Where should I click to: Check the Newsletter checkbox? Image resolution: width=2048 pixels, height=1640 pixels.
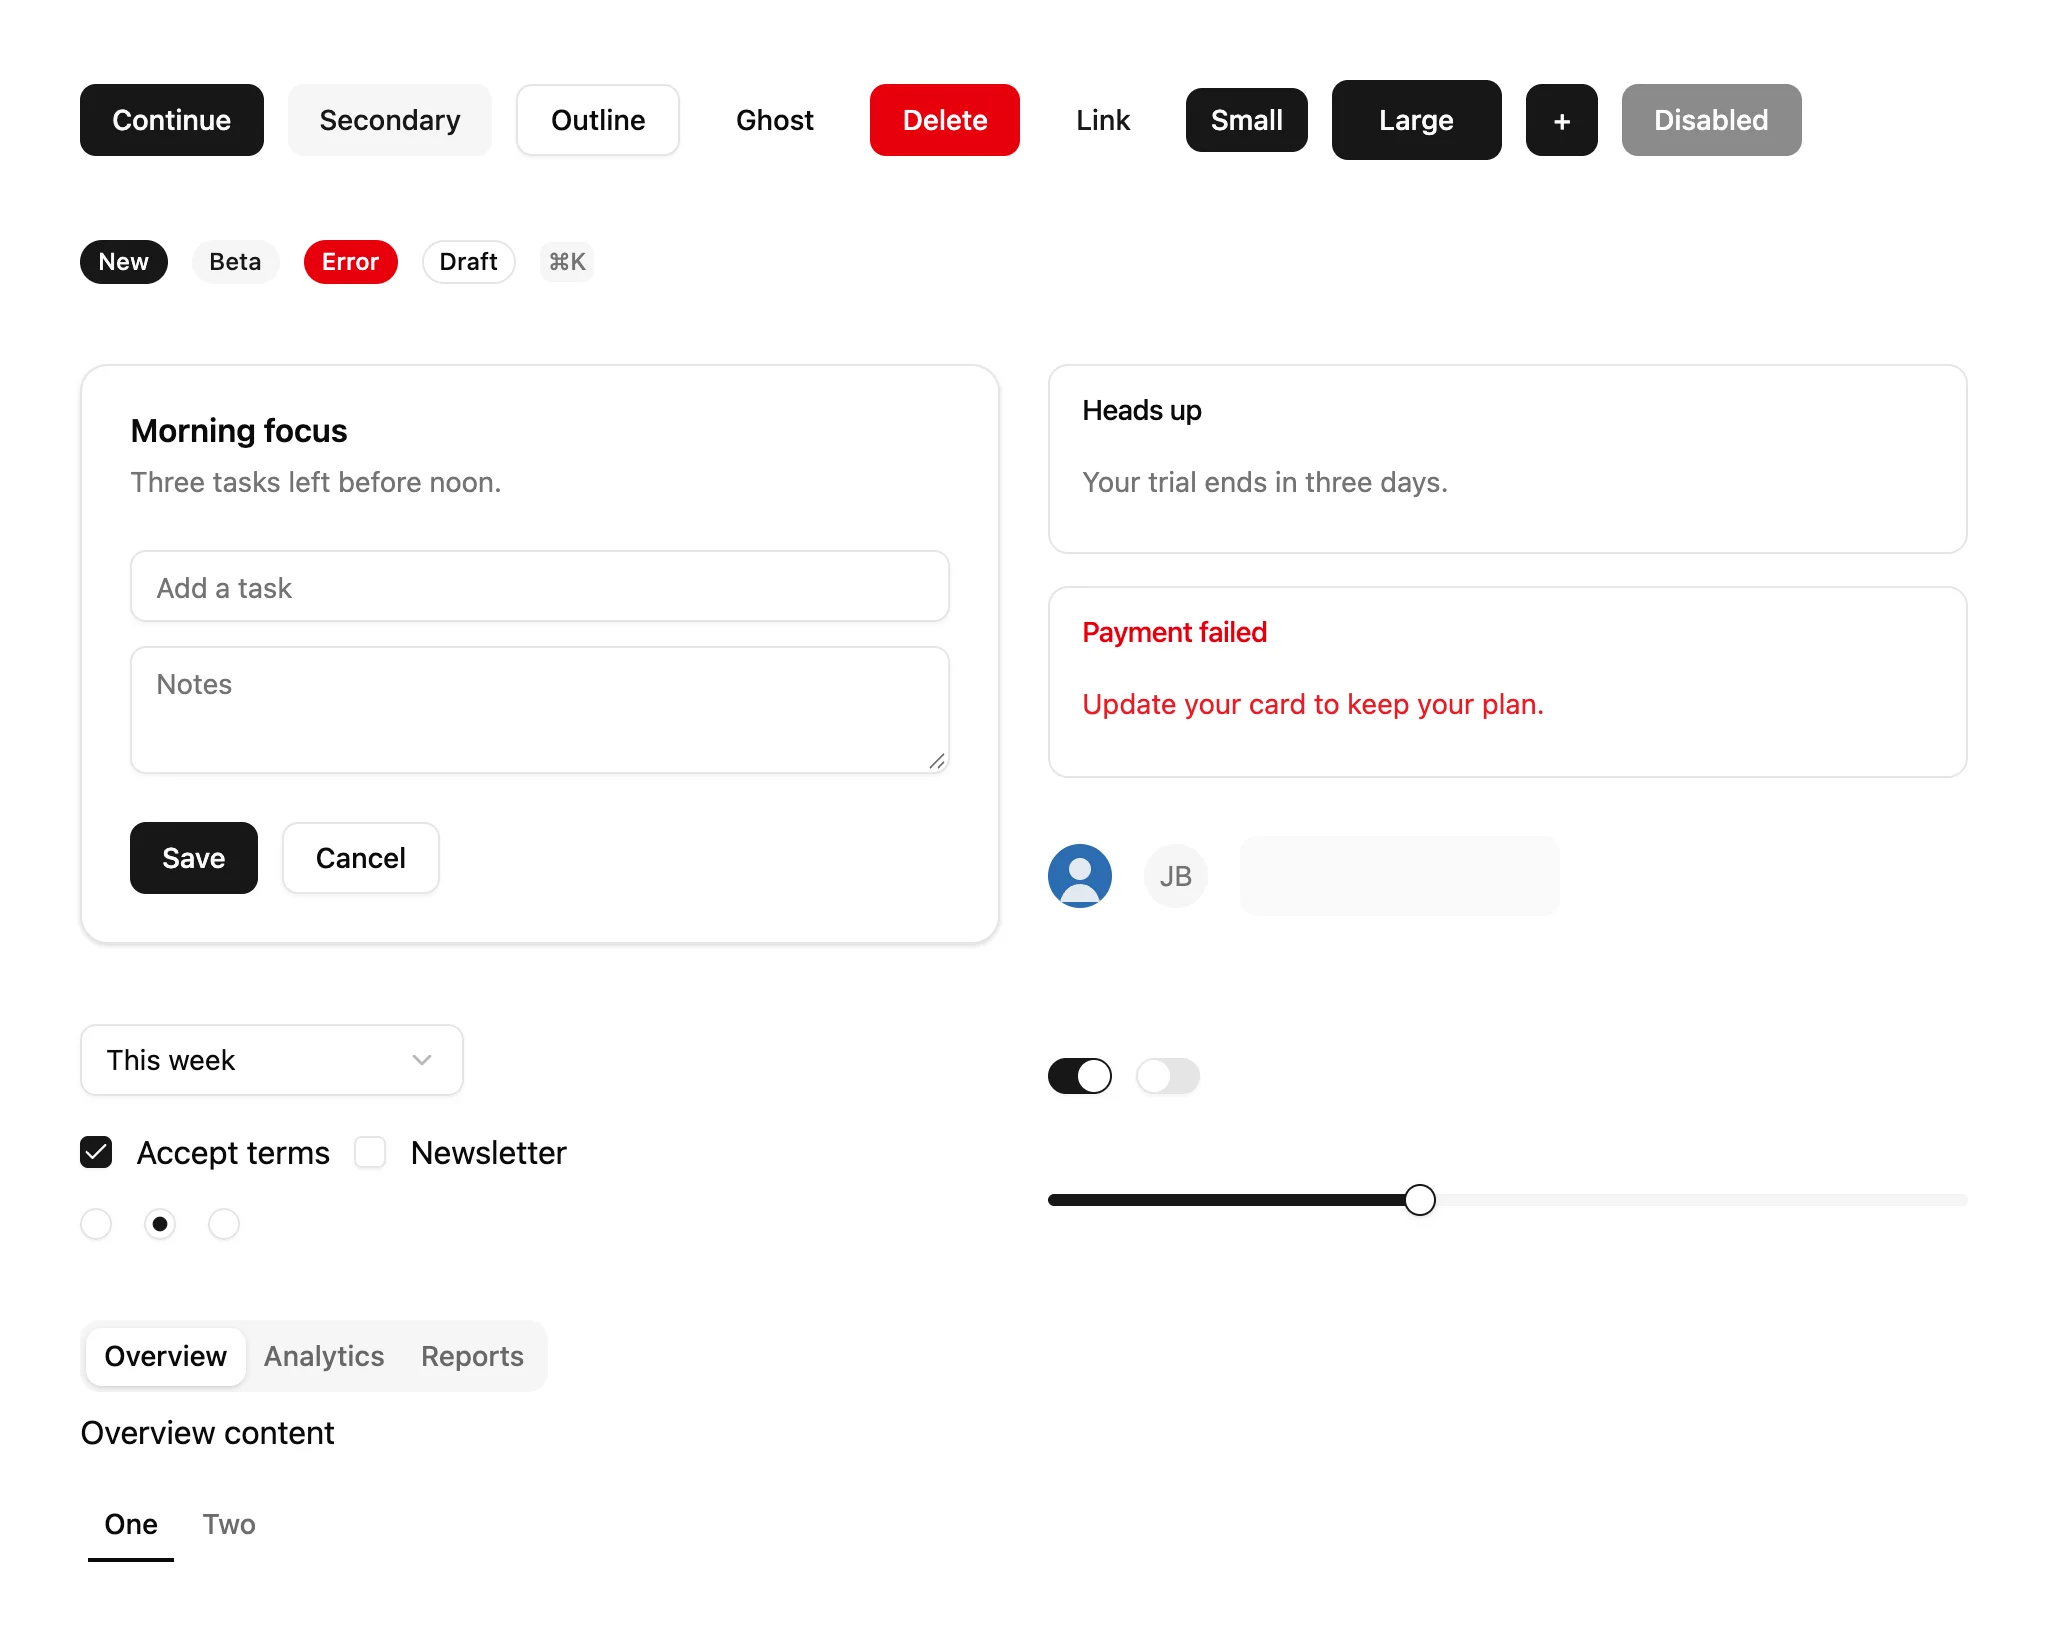point(370,1152)
